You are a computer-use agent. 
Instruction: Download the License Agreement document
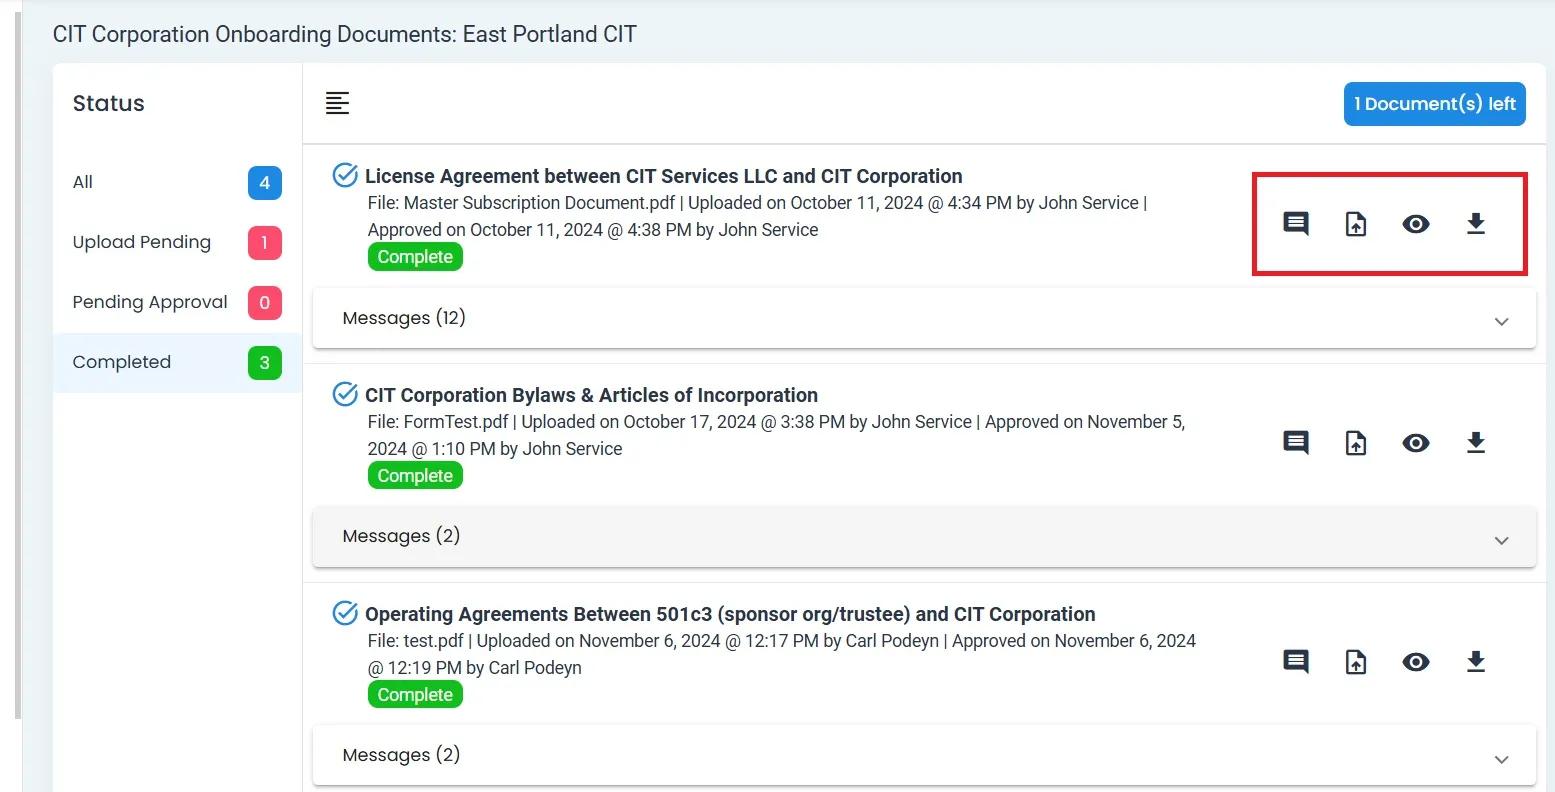pyautogui.click(x=1476, y=224)
